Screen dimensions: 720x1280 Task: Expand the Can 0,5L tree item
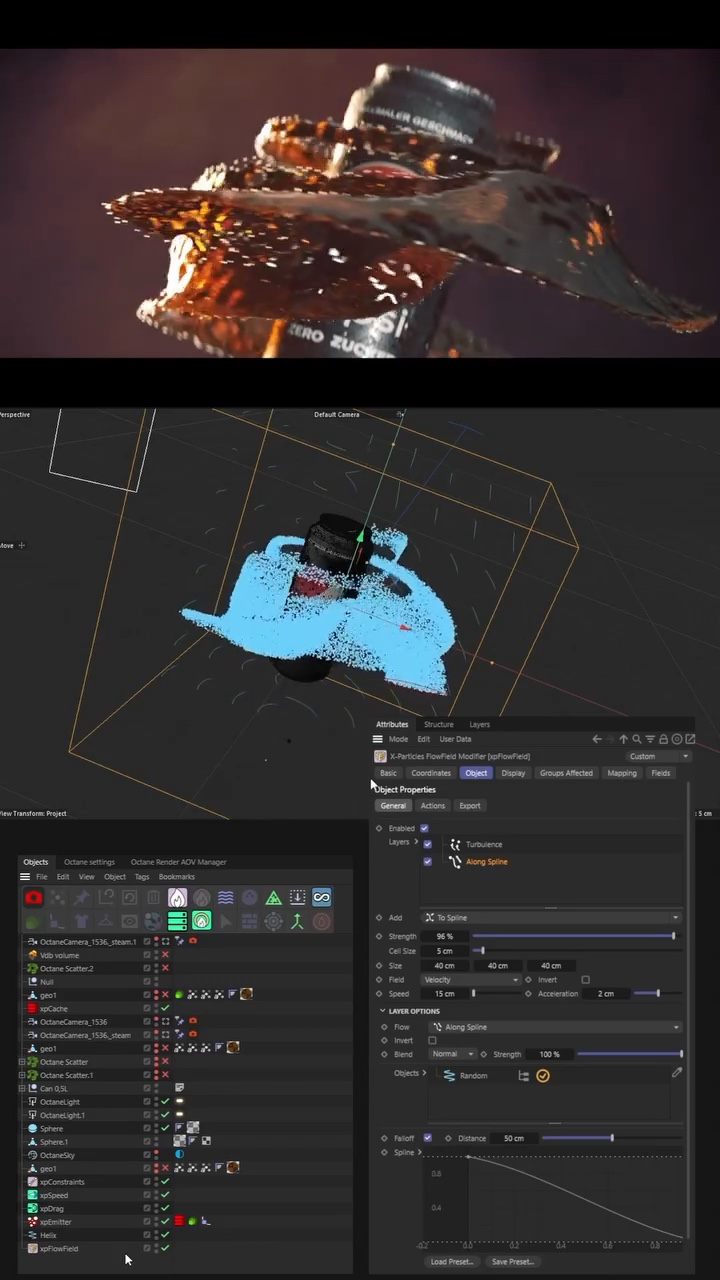pos(22,1088)
